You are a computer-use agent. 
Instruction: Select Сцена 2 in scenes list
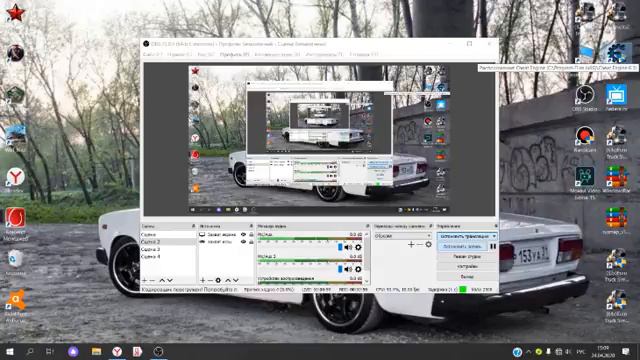click(168, 242)
